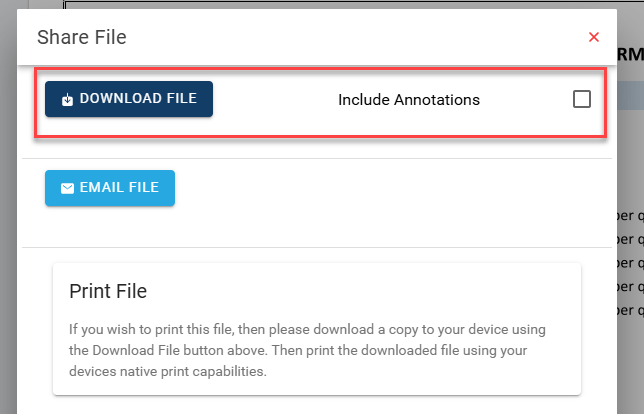Click blank area between Download File and Include Annotations
The image size is (644, 414).
coord(275,99)
